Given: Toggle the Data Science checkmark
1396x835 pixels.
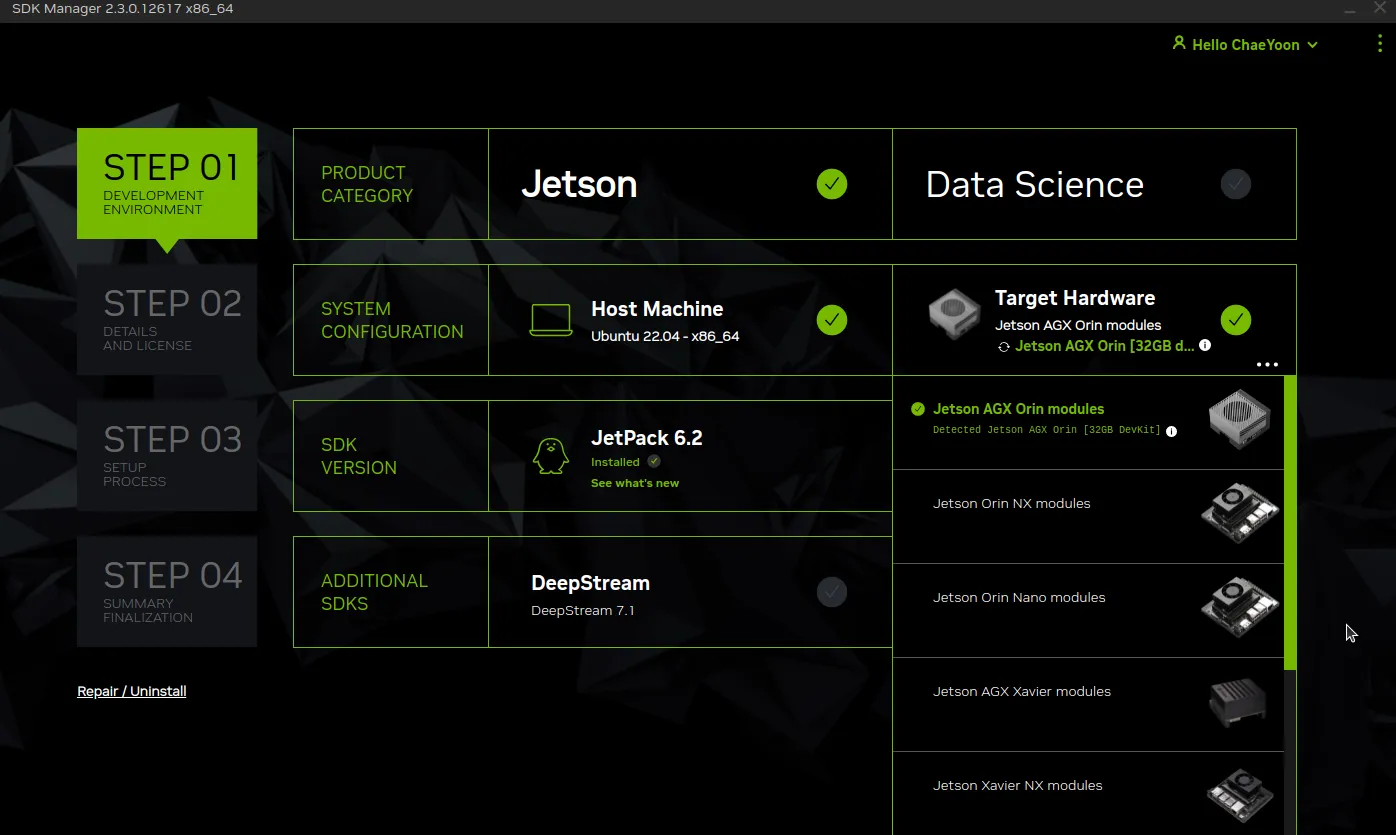Looking at the screenshot, I should 1236,184.
